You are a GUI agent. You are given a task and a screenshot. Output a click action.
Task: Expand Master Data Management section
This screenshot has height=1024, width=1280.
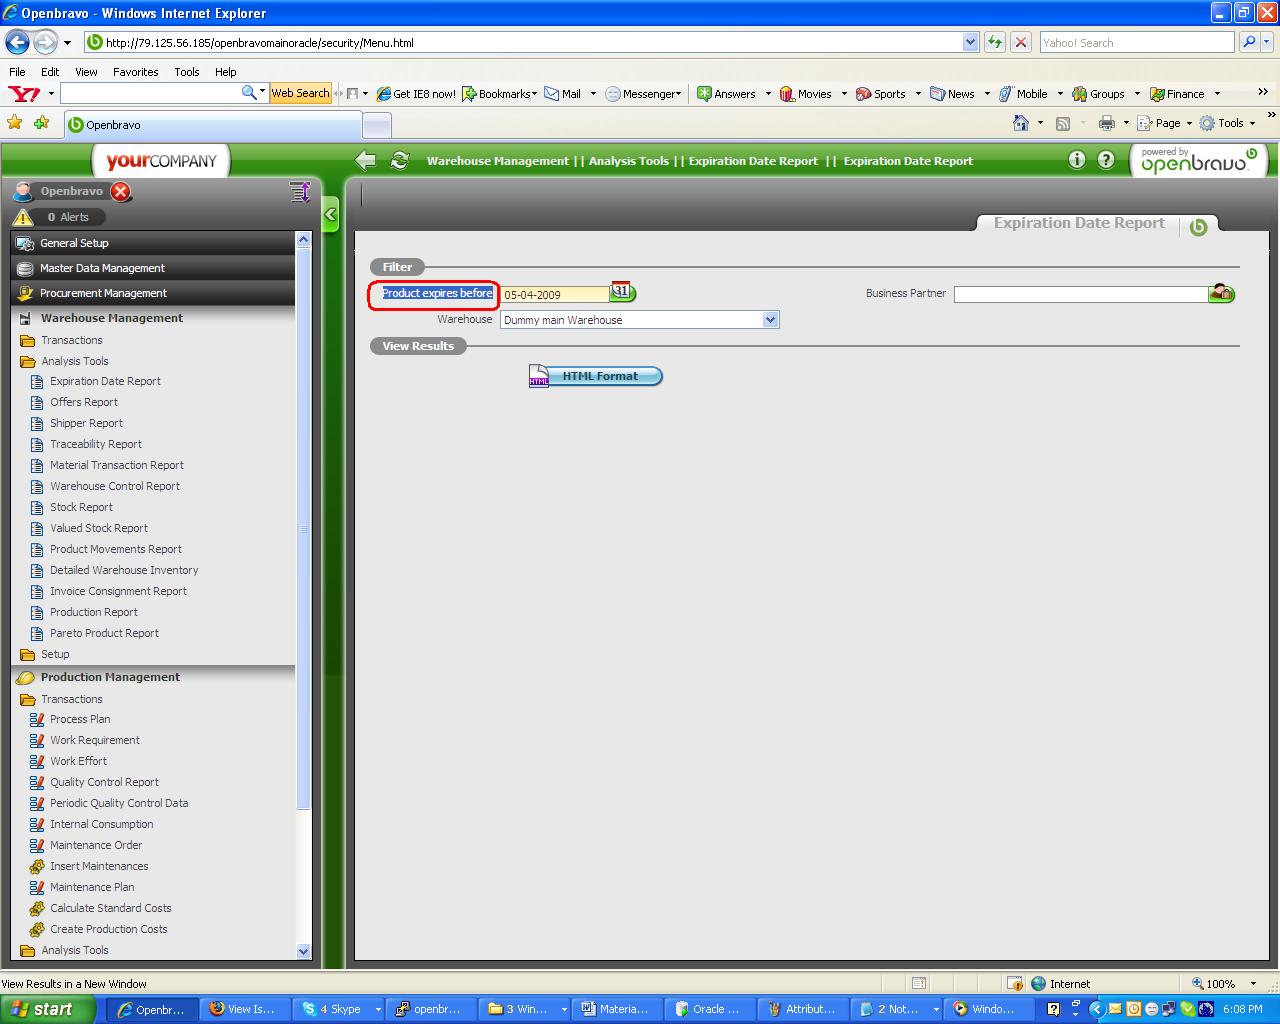tap(154, 268)
